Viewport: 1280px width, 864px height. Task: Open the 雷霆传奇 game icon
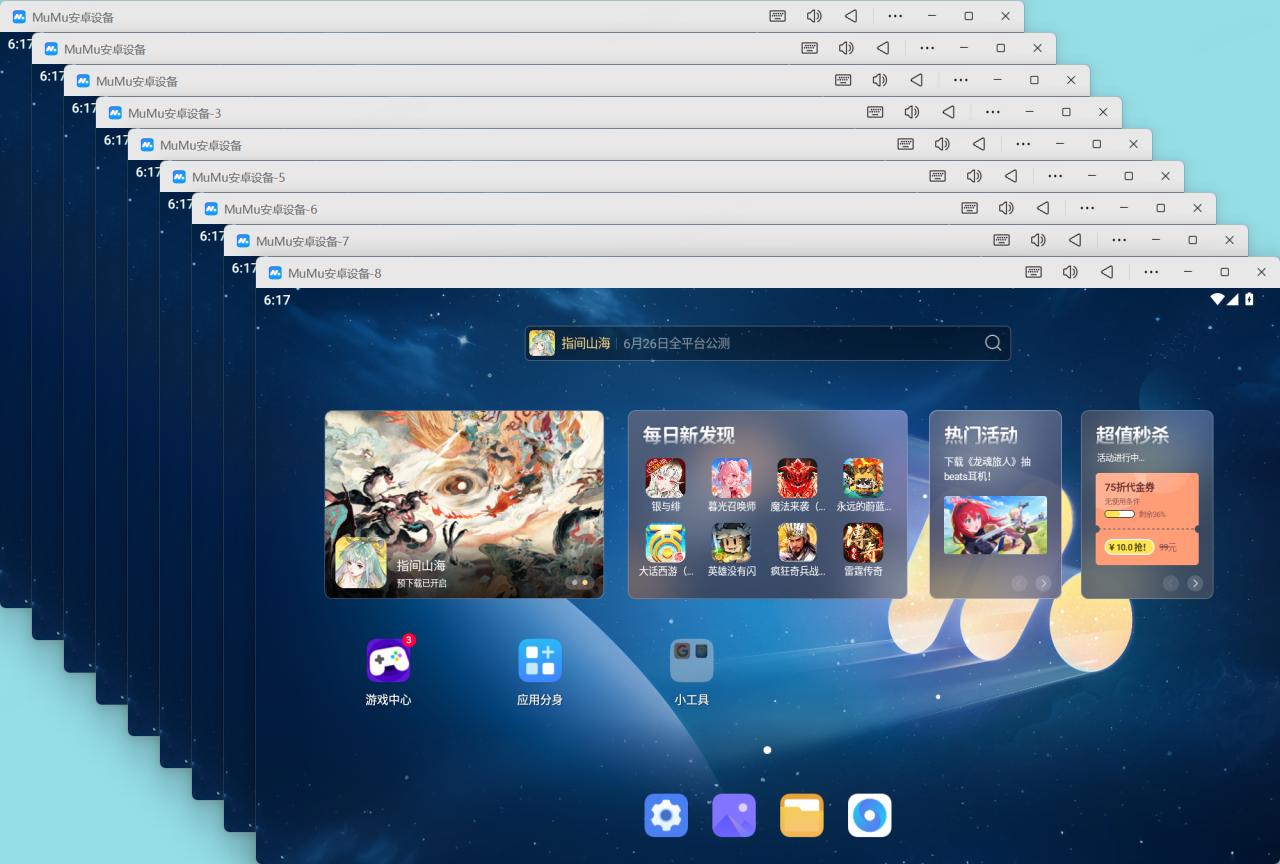[863, 543]
